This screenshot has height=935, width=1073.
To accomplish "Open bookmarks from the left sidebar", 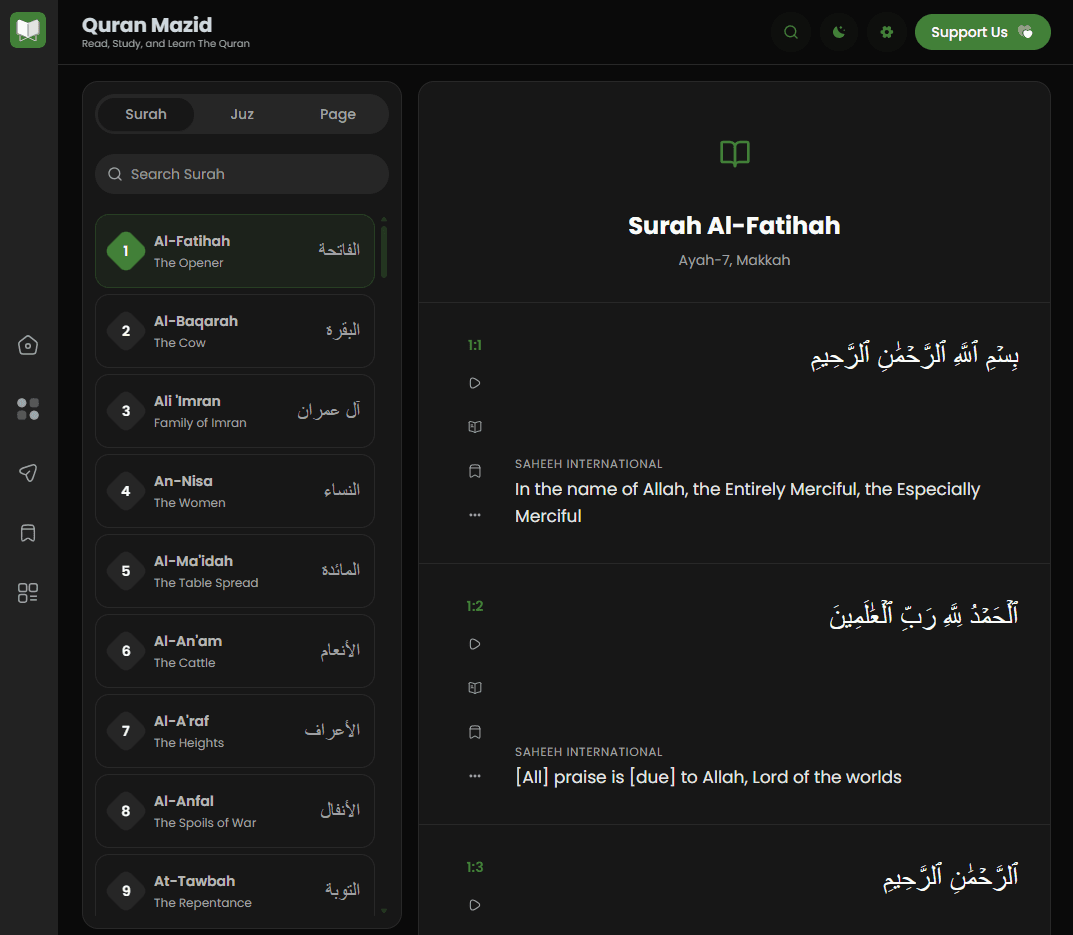I will [28, 533].
